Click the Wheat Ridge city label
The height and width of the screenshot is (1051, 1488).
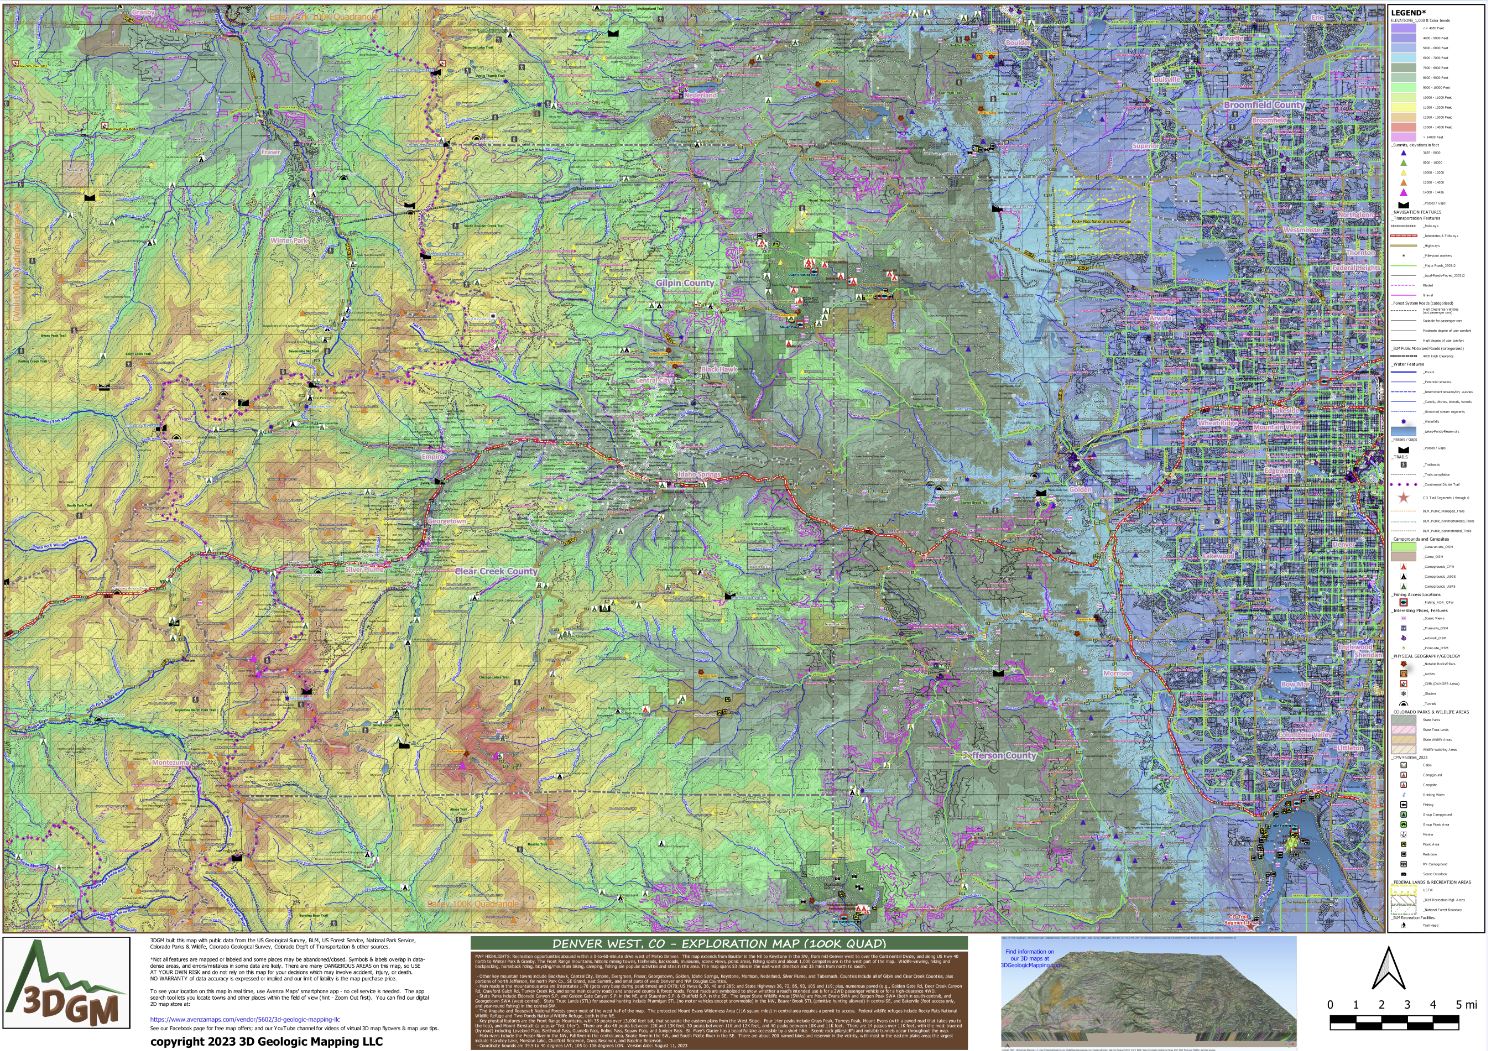[x=1219, y=424]
